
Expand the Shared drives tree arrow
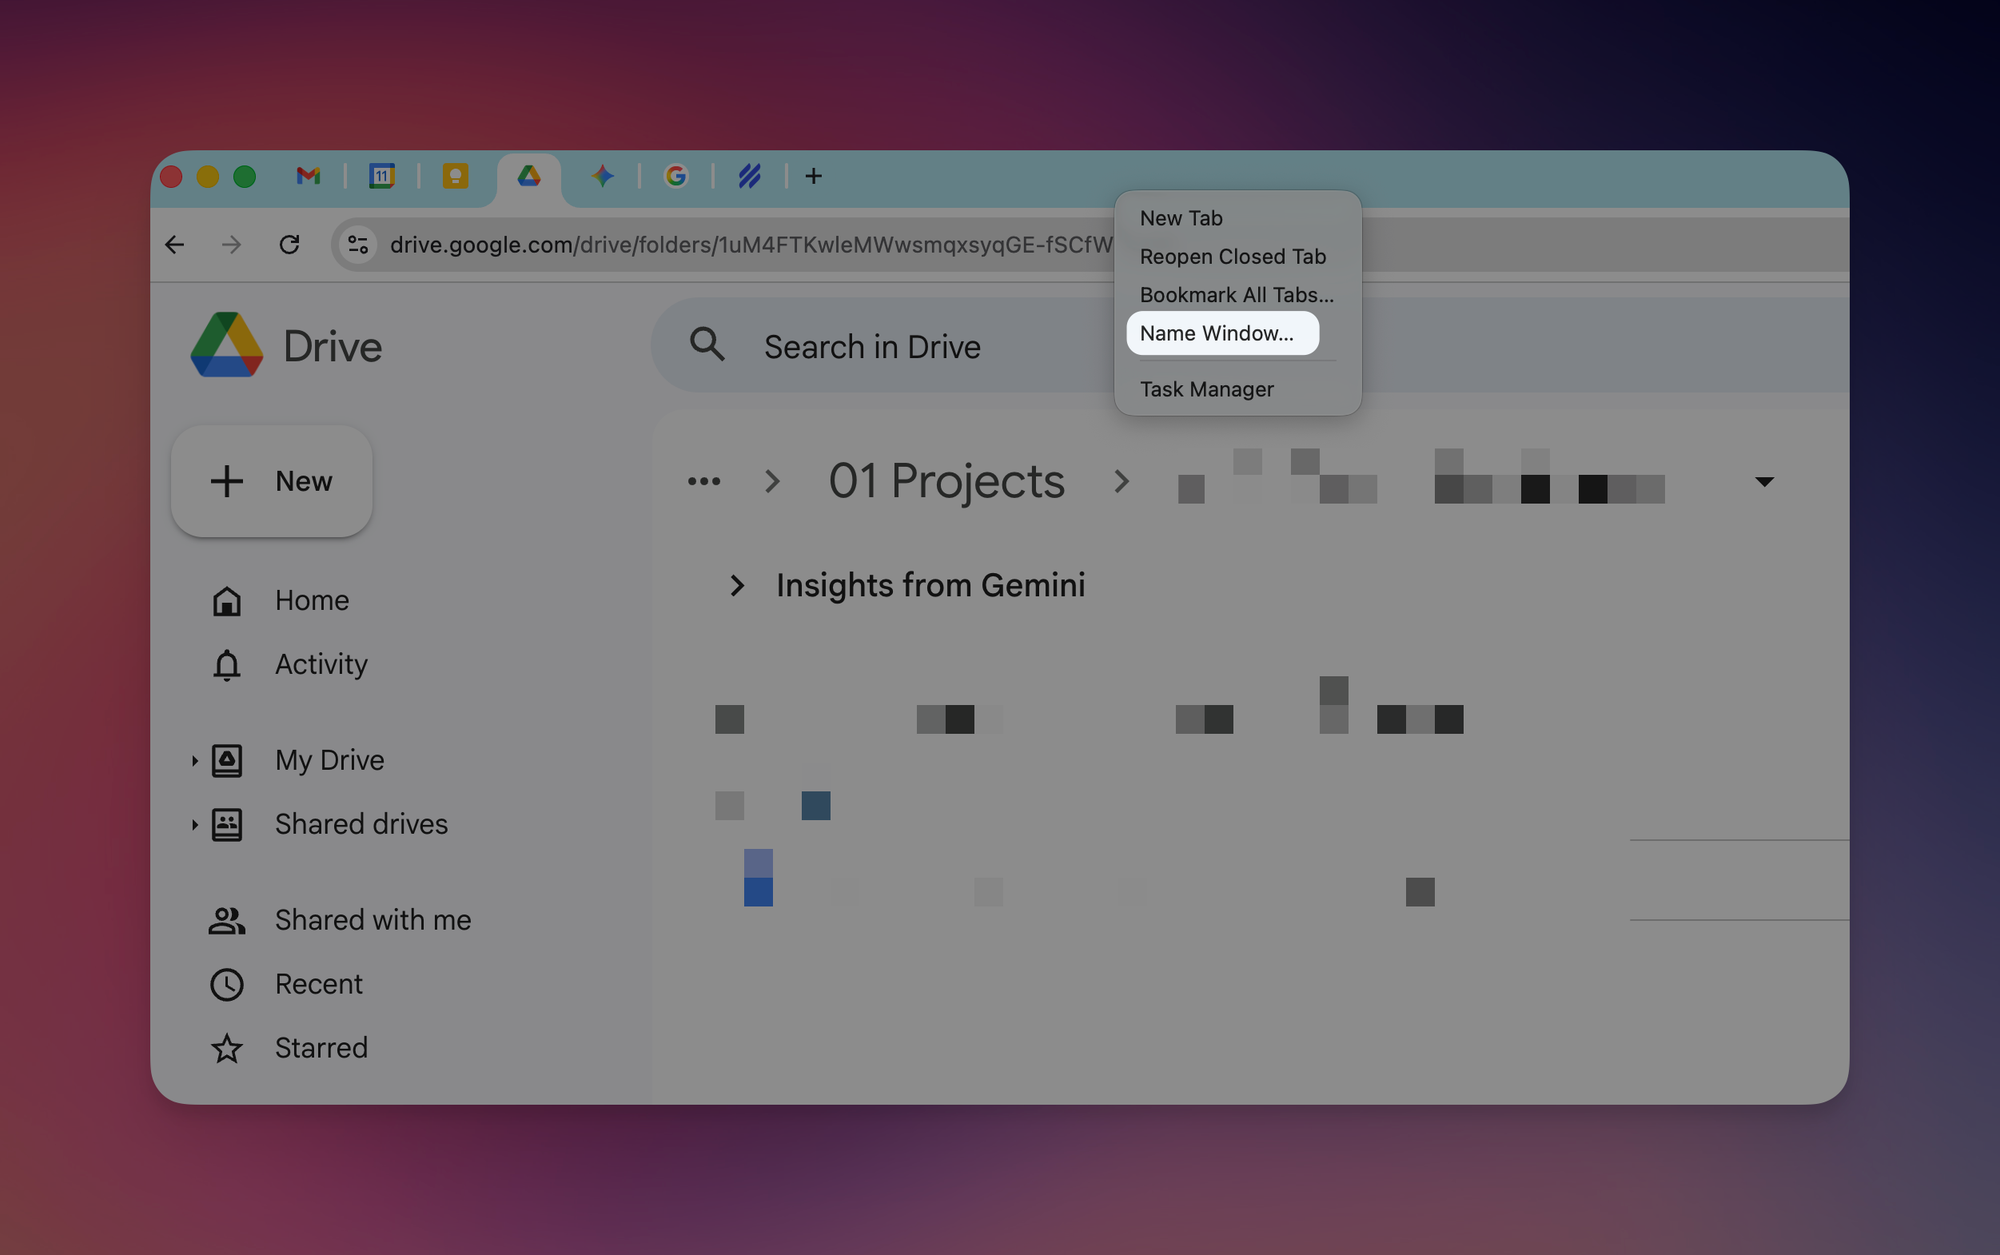point(194,825)
